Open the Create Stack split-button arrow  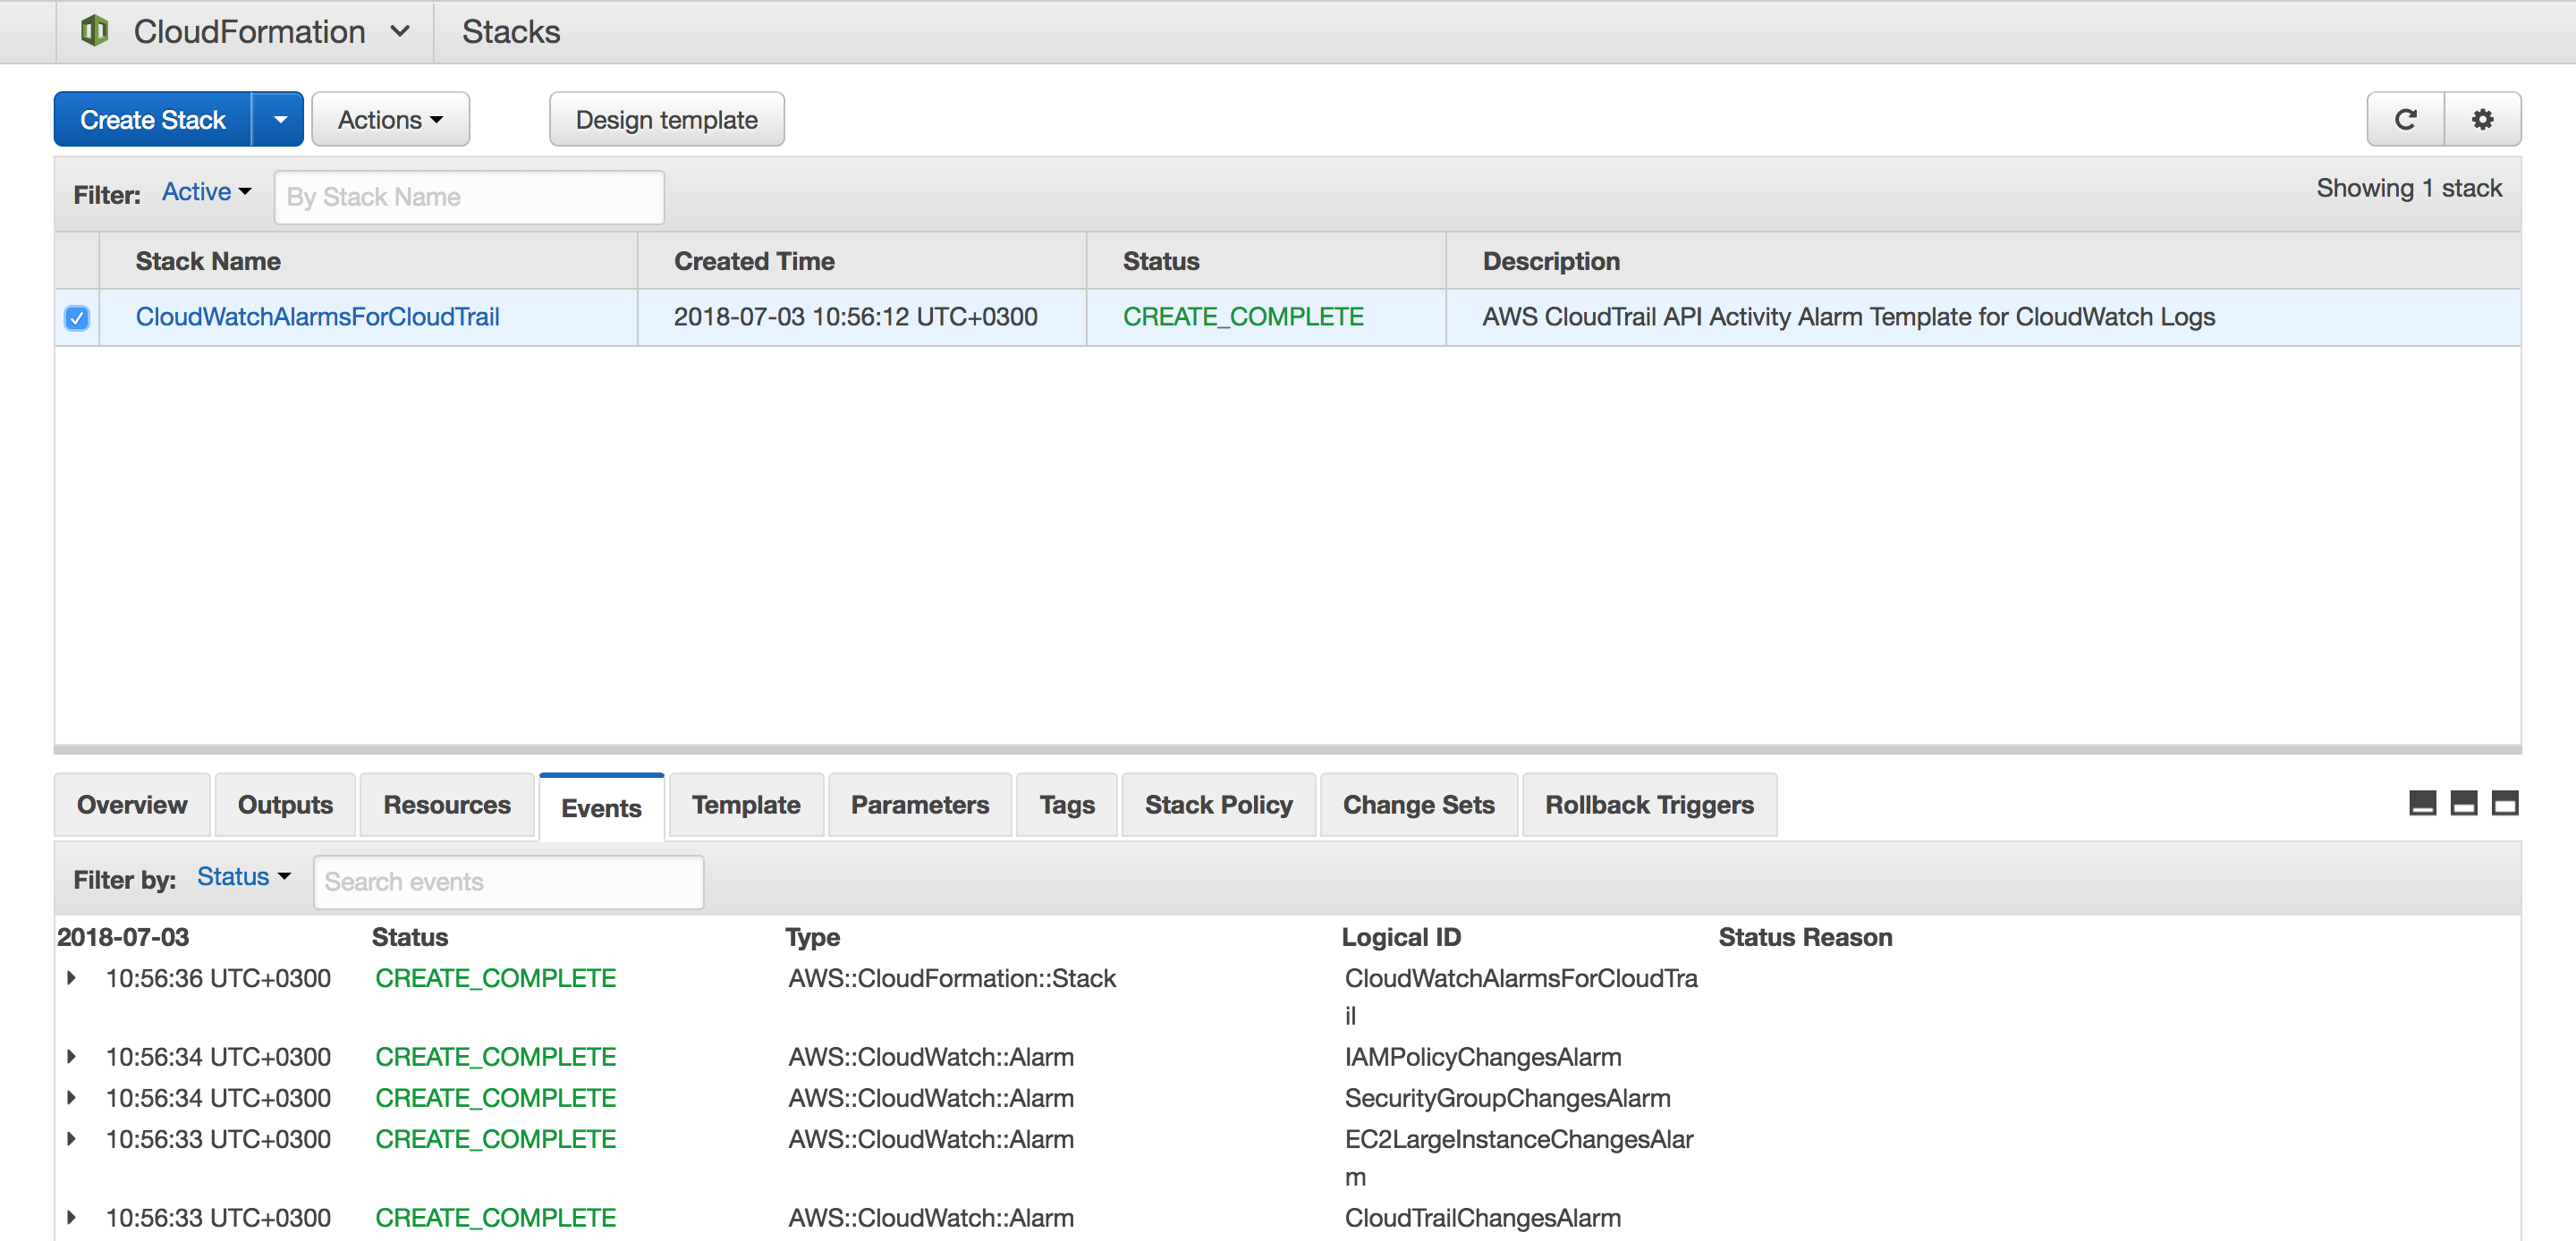(279, 120)
